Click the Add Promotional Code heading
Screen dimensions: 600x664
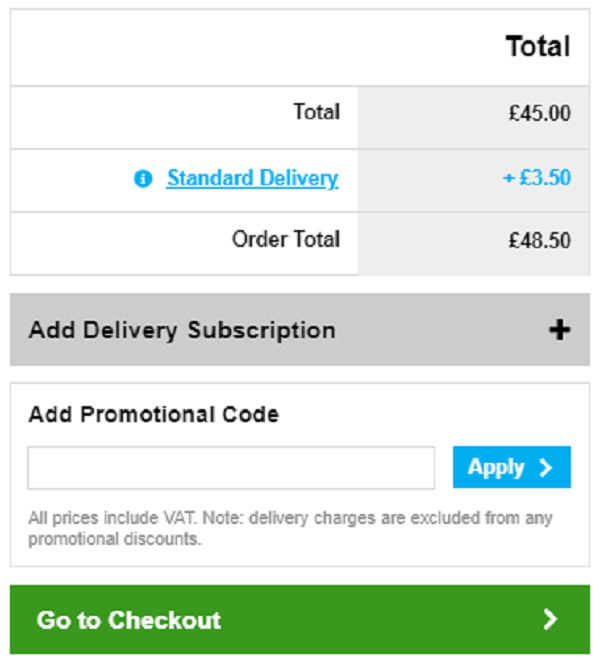pyautogui.click(x=154, y=414)
